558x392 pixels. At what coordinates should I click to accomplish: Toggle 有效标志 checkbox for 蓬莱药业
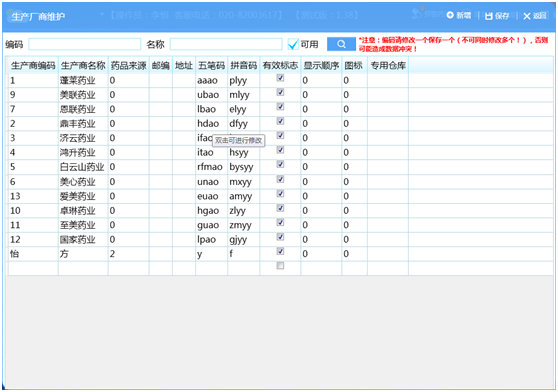pyautogui.click(x=280, y=78)
